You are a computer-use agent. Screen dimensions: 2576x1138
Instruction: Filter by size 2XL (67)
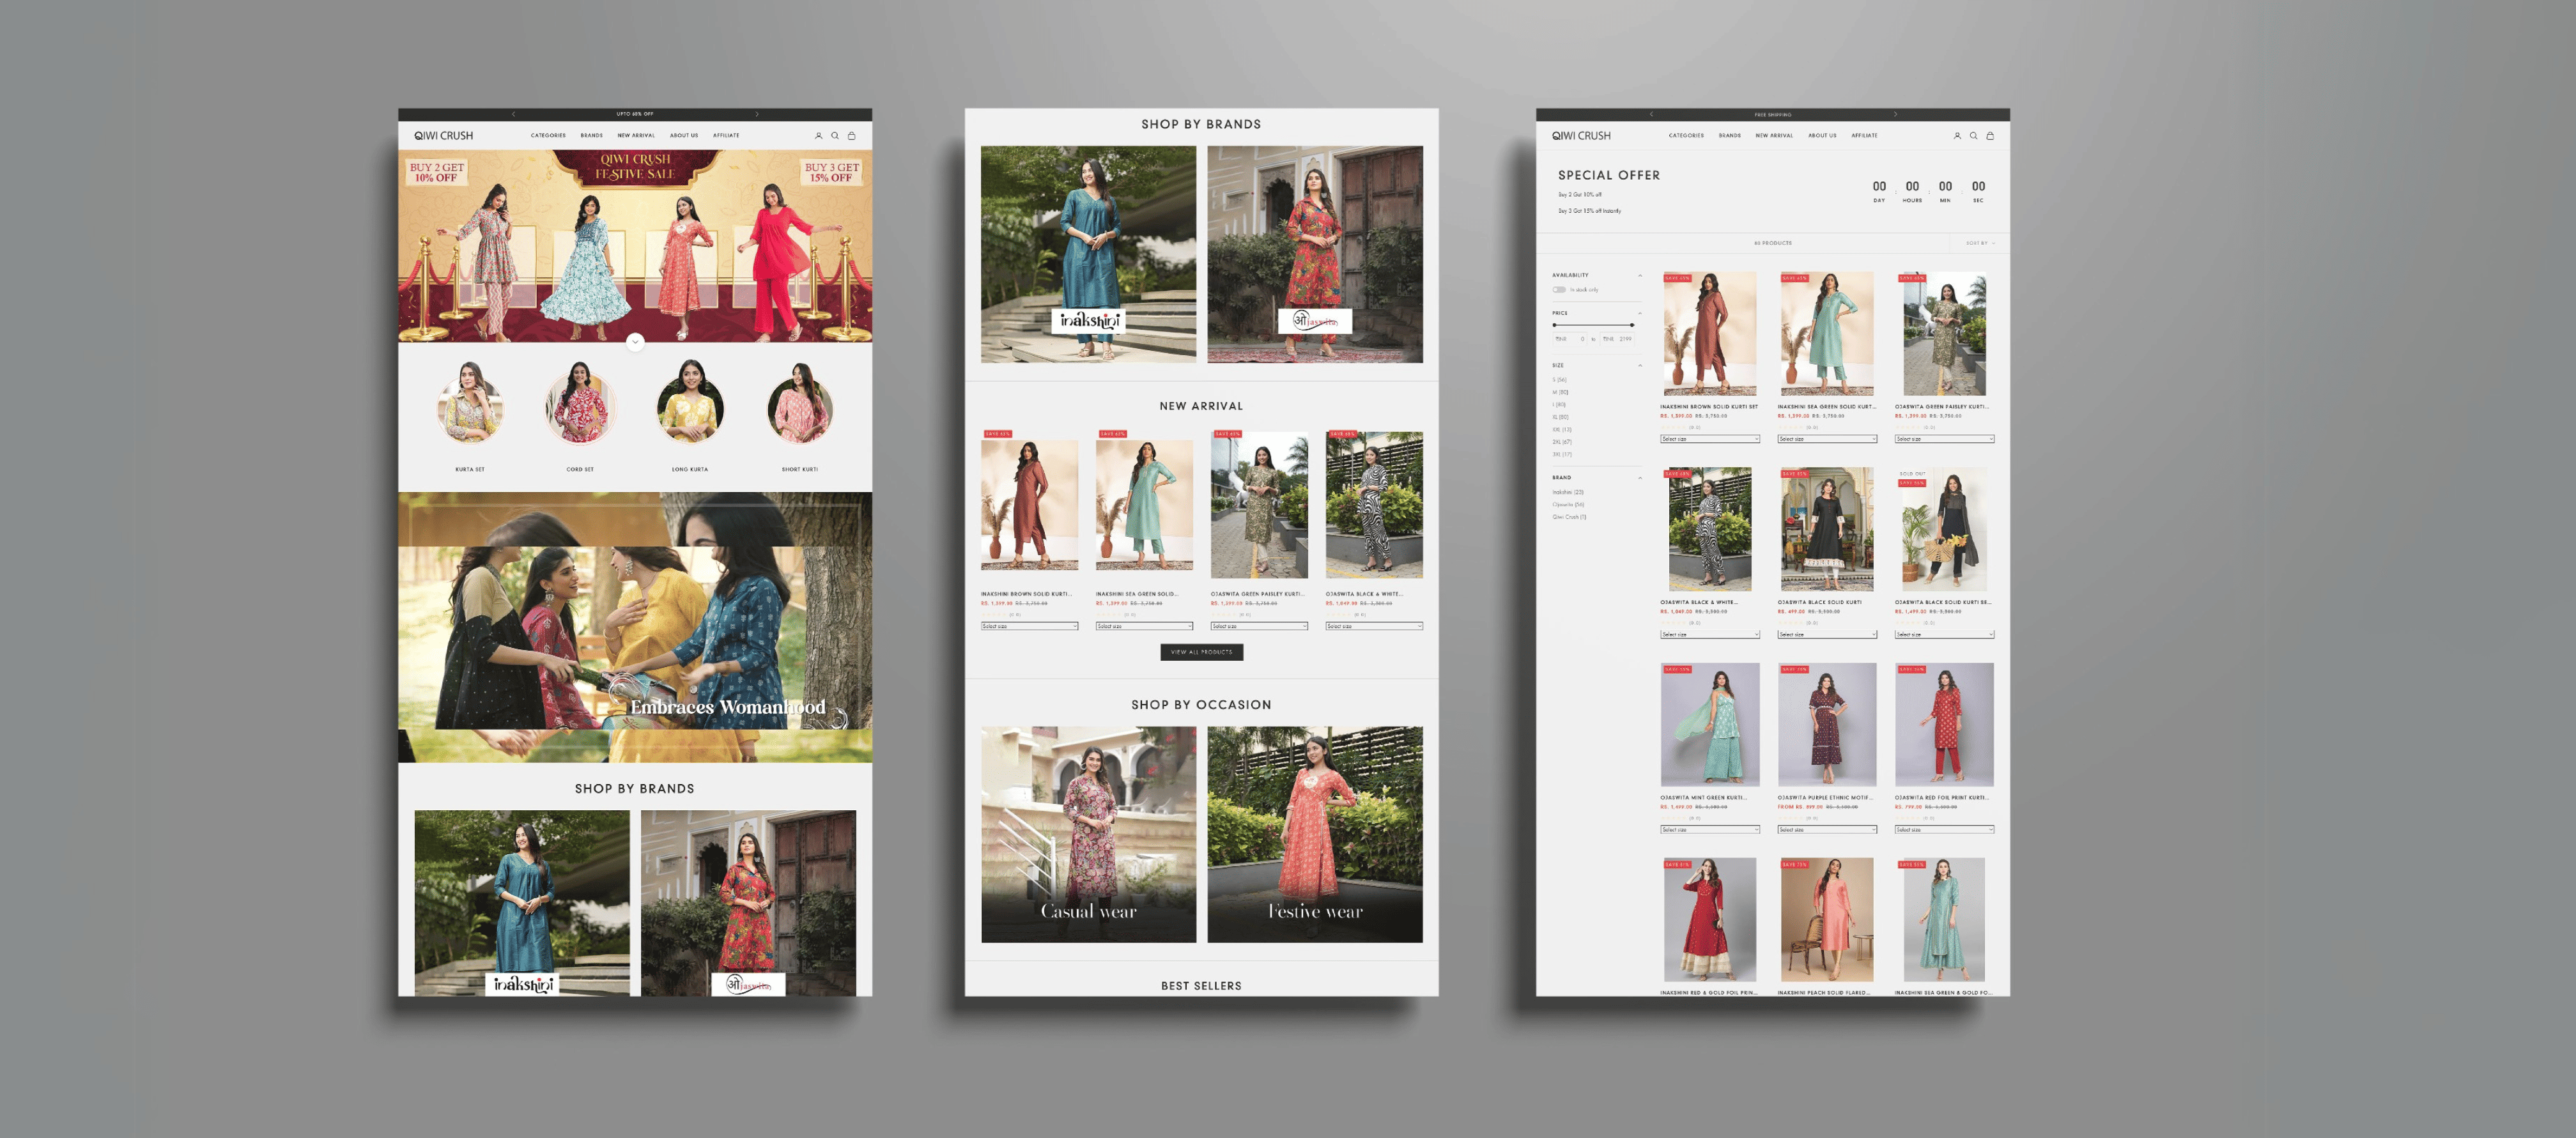point(1562,442)
